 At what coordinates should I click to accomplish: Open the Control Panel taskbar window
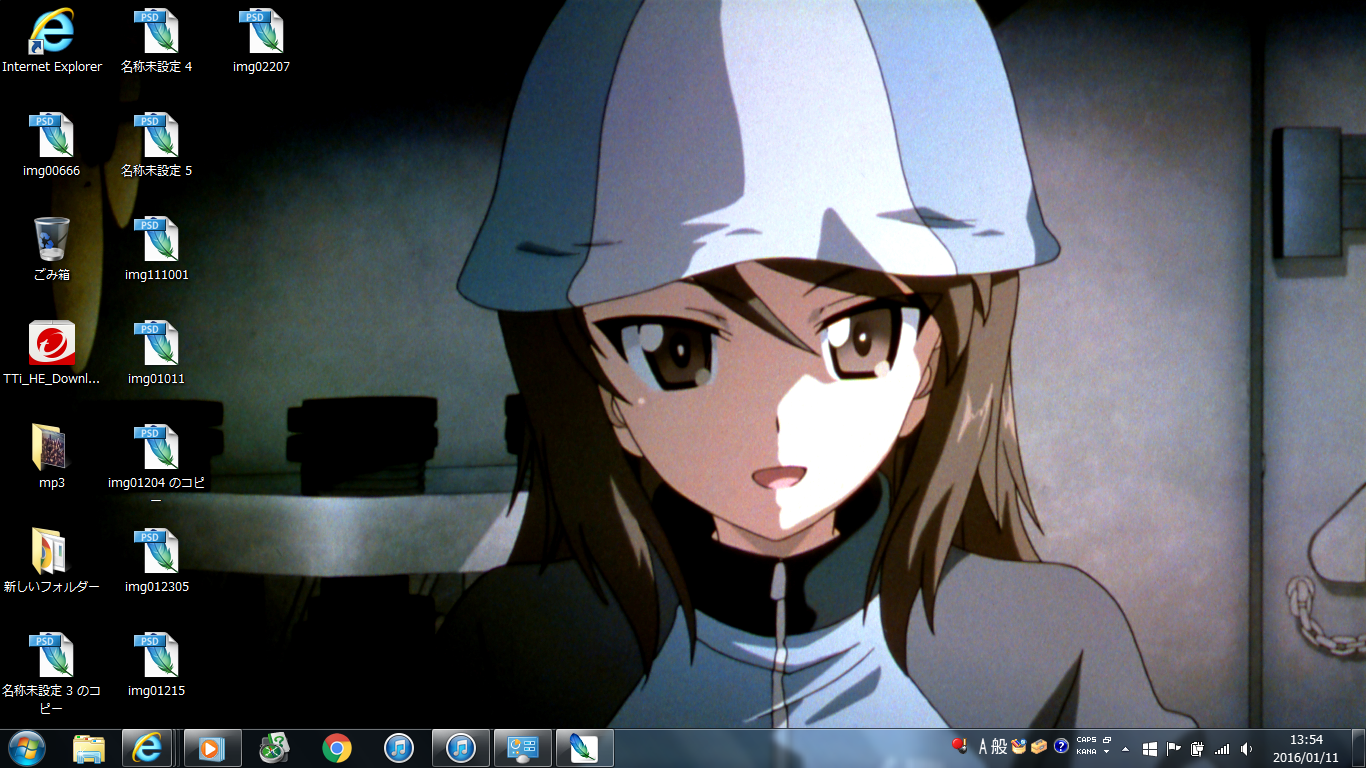pyautogui.click(x=523, y=748)
